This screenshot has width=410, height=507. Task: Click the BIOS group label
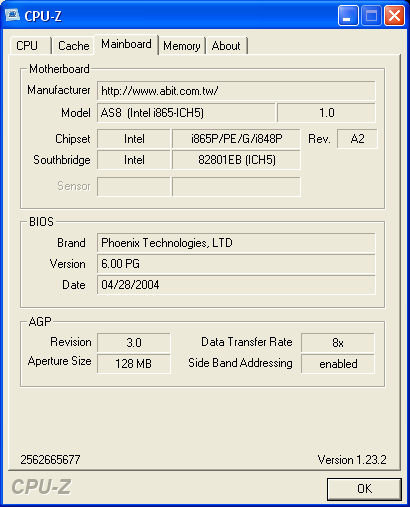(41, 222)
